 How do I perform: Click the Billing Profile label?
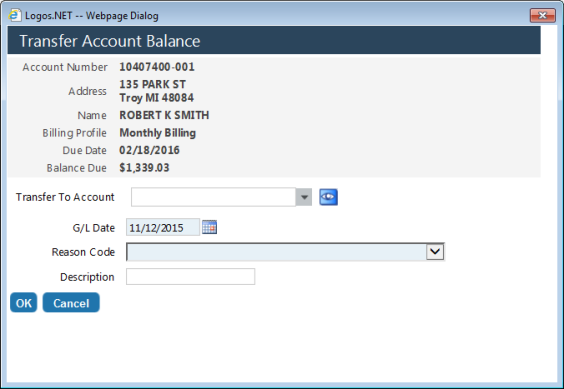coord(74,133)
